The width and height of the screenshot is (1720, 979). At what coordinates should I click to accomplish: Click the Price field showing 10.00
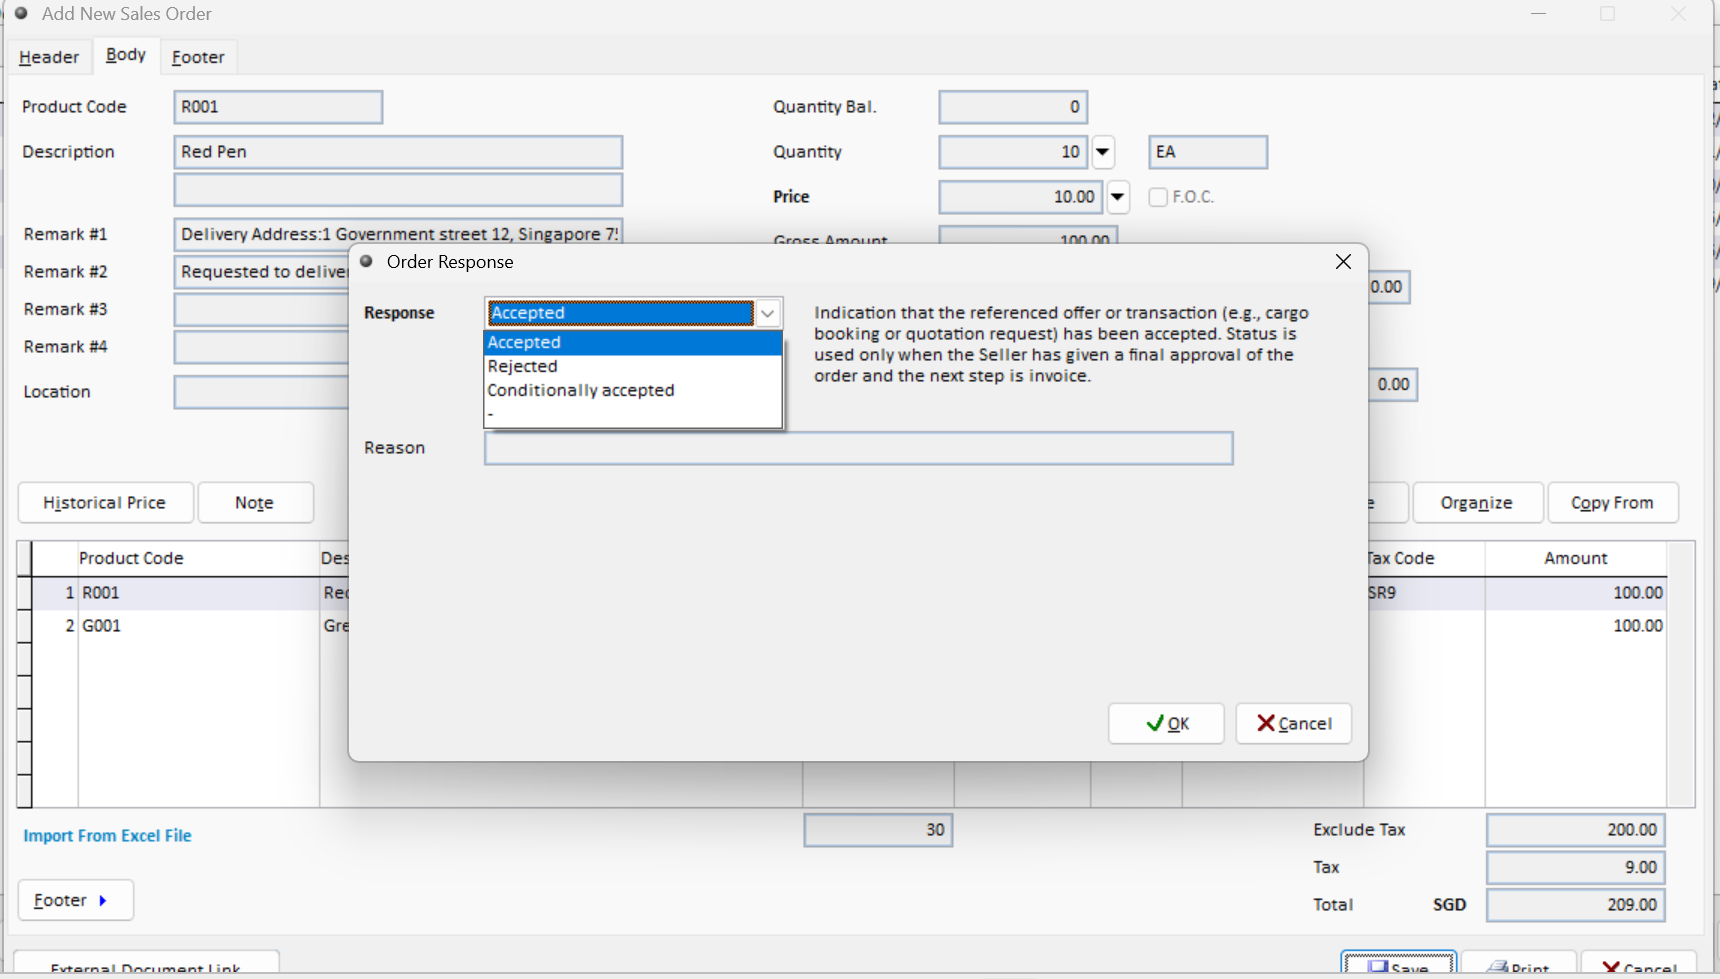[x=1020, y=197]
